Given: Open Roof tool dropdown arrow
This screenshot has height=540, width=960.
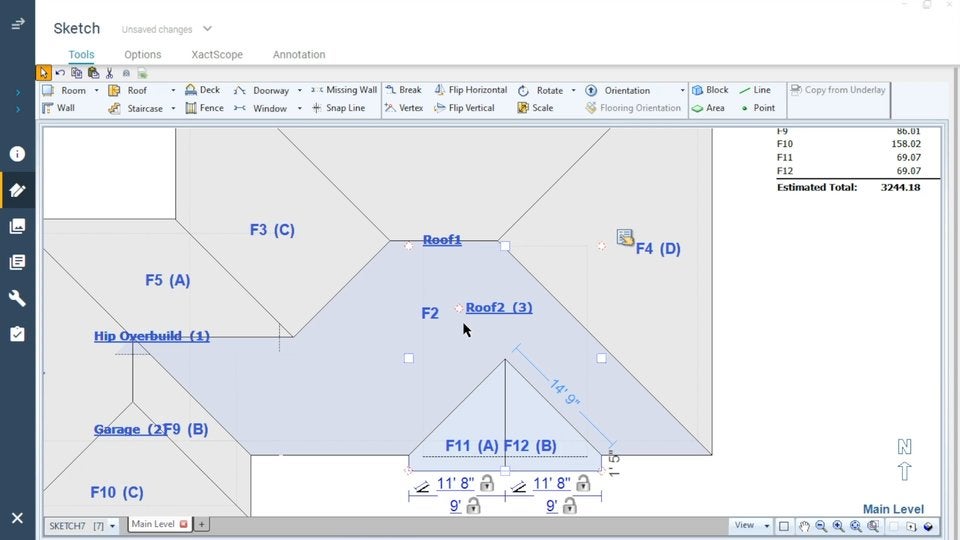Looking at the screenshot, I should coord(173,91).
